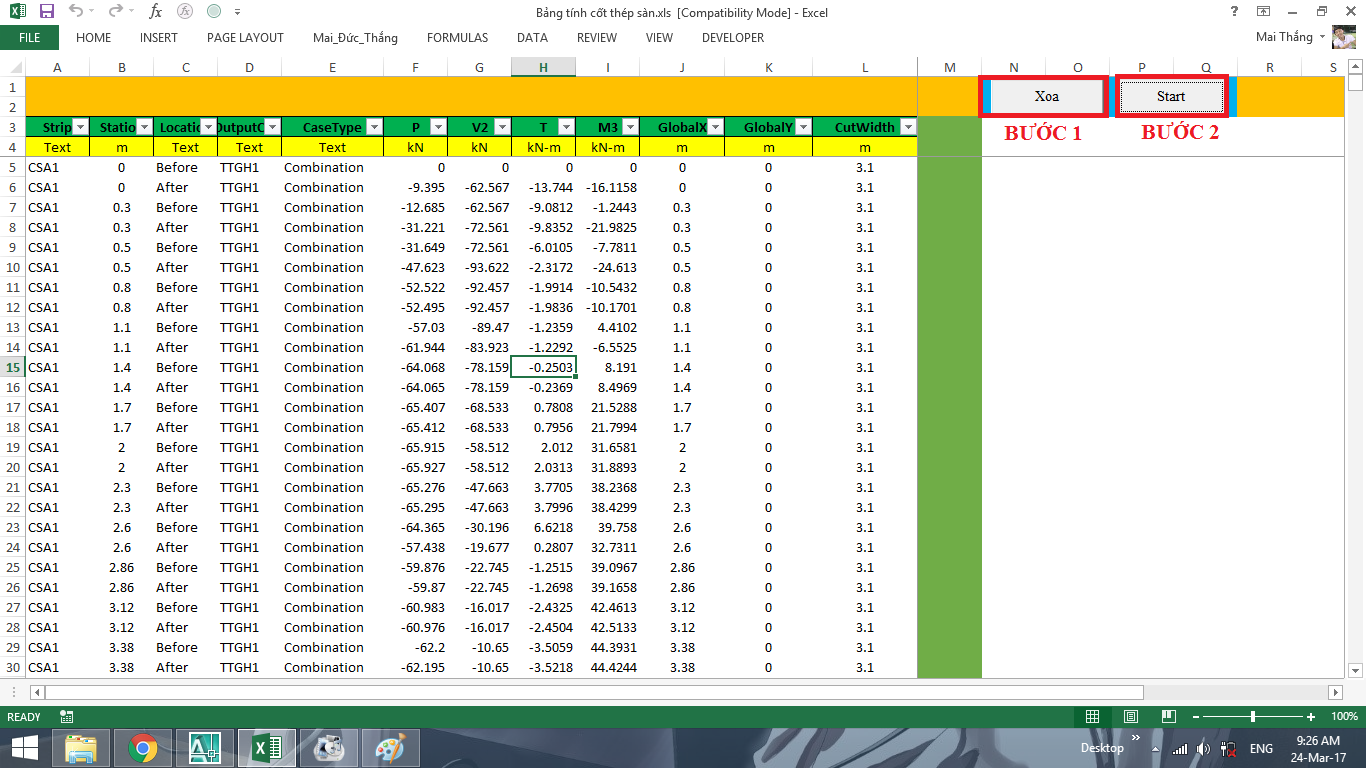Undo the last action in quick access toolbar
This screenshot has width=1366, height=768.
pyautogui.click(x=77, y=12)
